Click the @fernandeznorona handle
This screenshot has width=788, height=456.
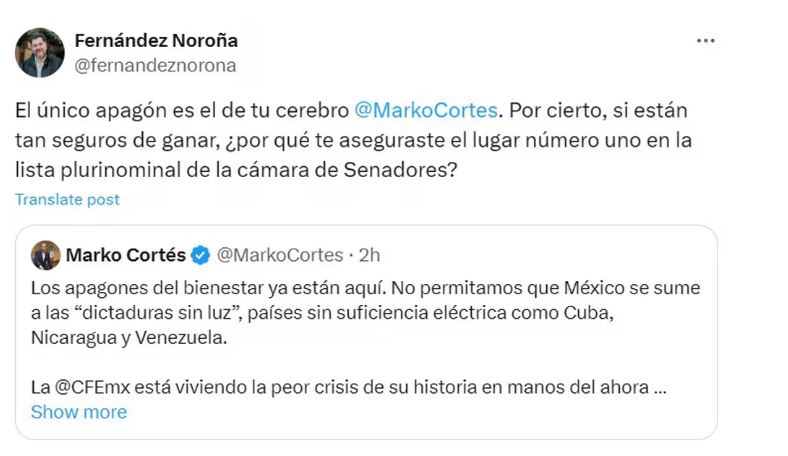pos(155,65)
